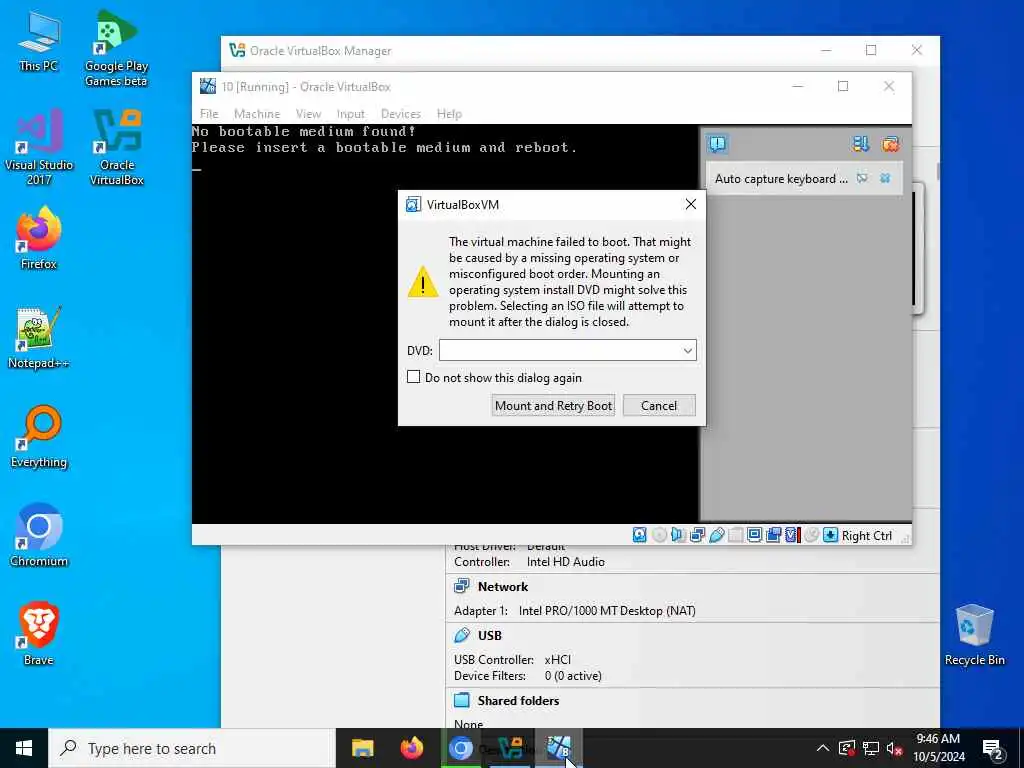Open the Help menu
This screenshot has width=1024, height=768.
(449, 114)
